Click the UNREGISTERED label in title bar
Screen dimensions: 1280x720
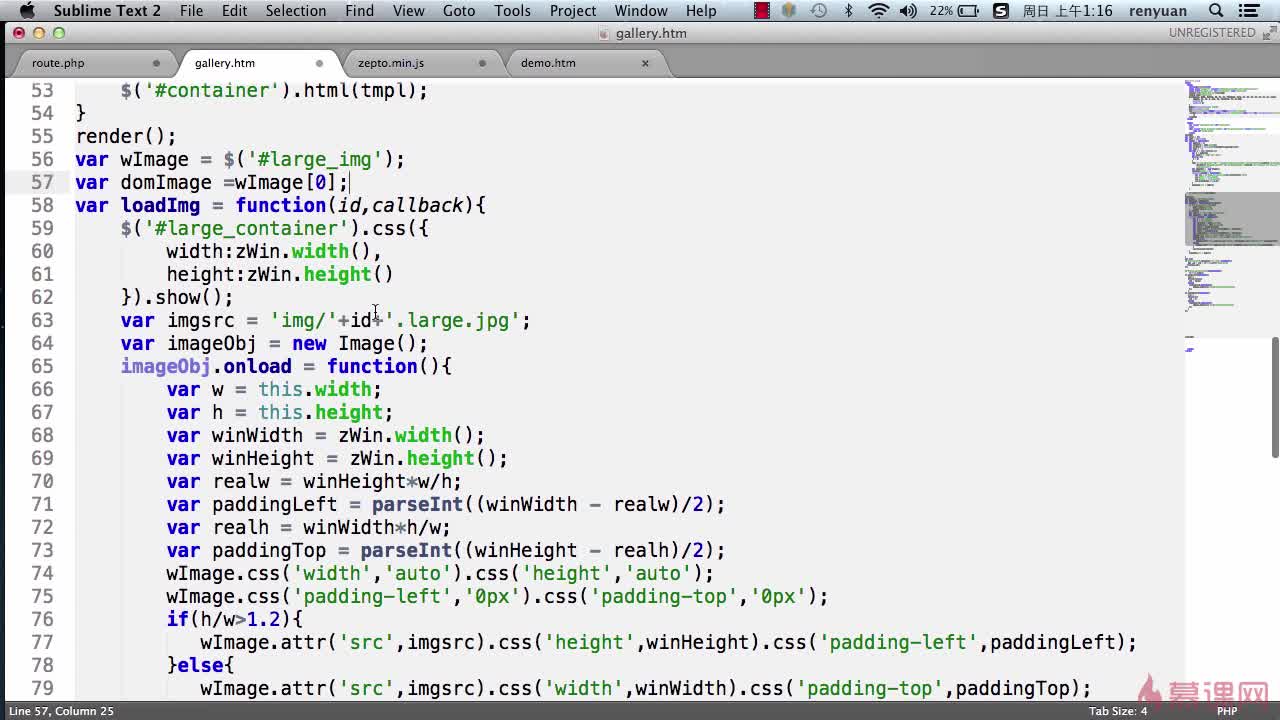point(1212,33)
